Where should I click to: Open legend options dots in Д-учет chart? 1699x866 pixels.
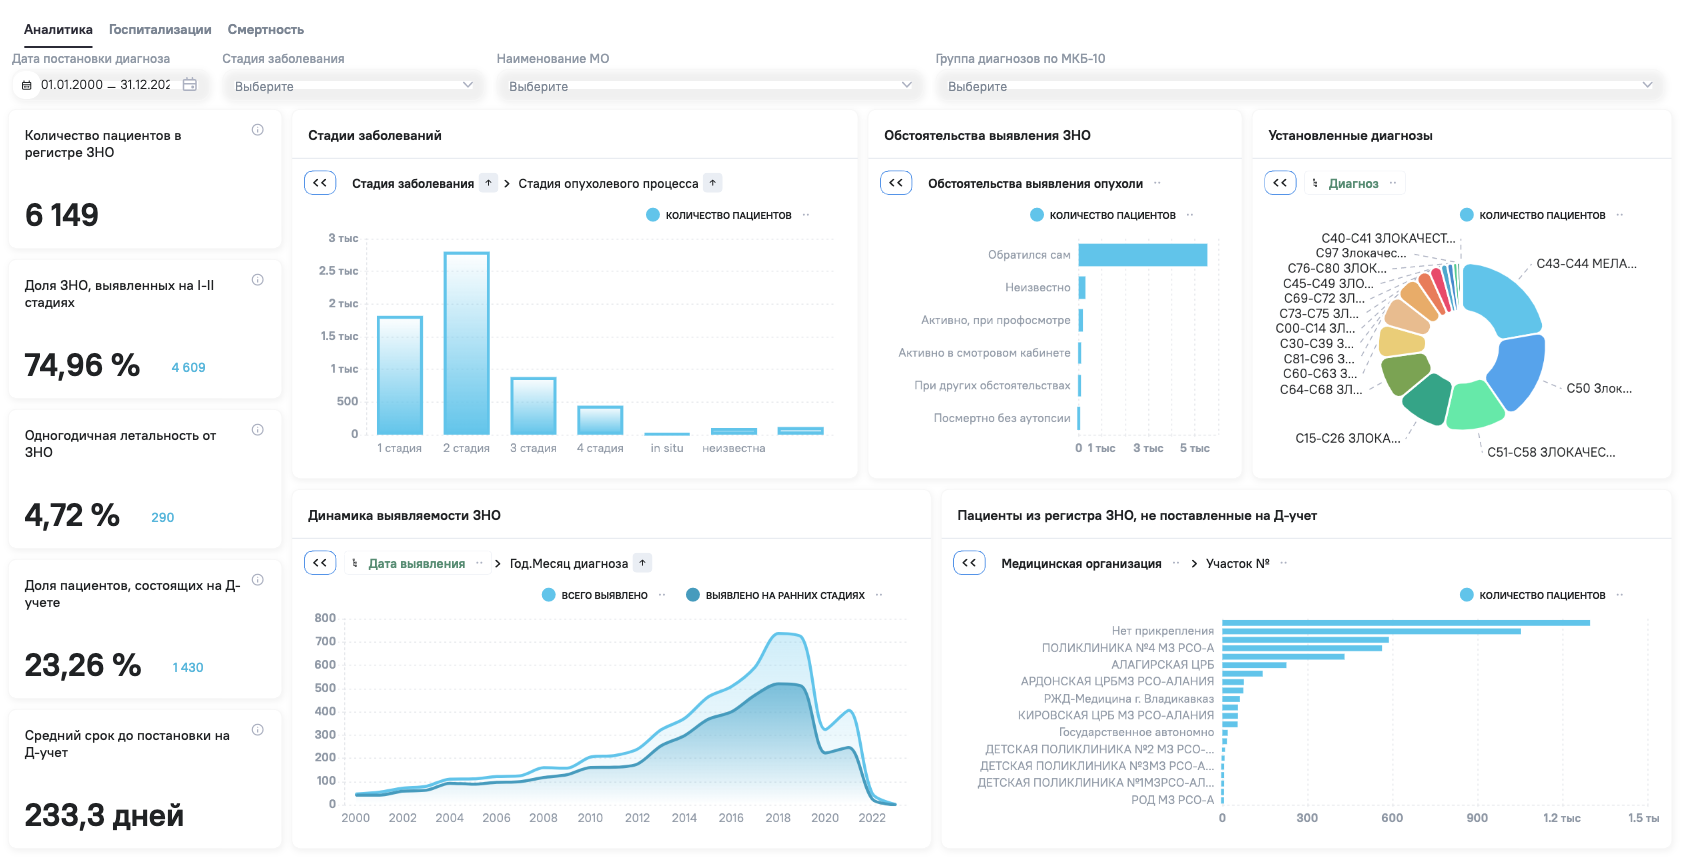1620,595
